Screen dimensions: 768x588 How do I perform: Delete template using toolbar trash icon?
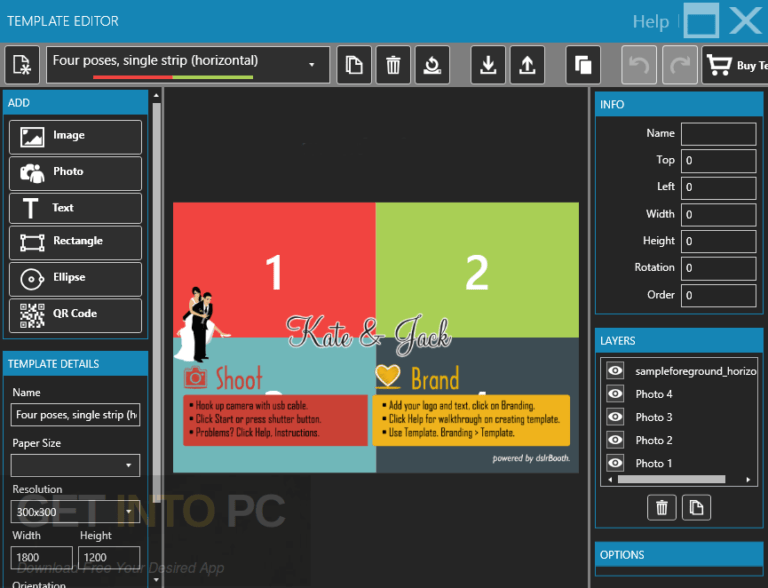393,65
